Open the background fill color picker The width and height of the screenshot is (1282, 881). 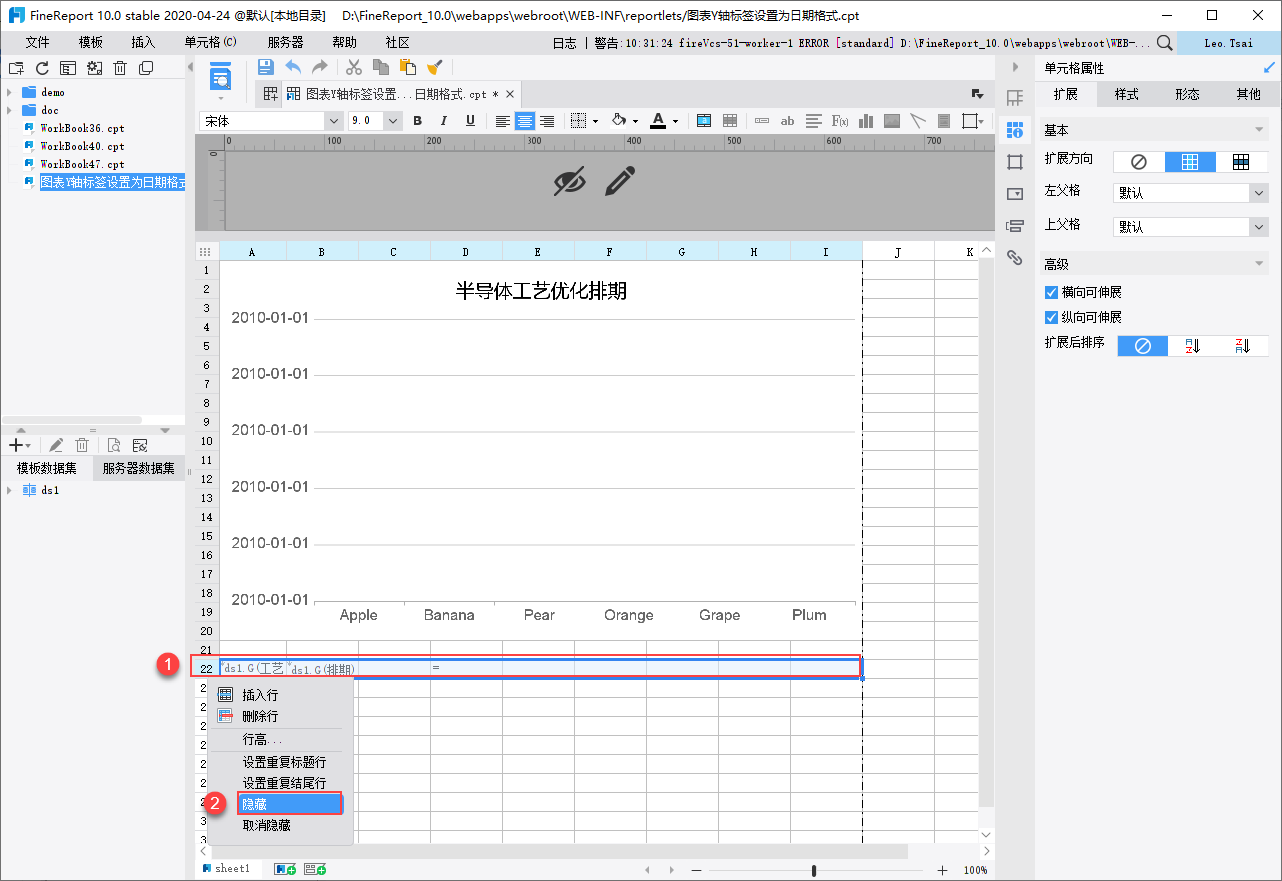[x=619, y=121]
